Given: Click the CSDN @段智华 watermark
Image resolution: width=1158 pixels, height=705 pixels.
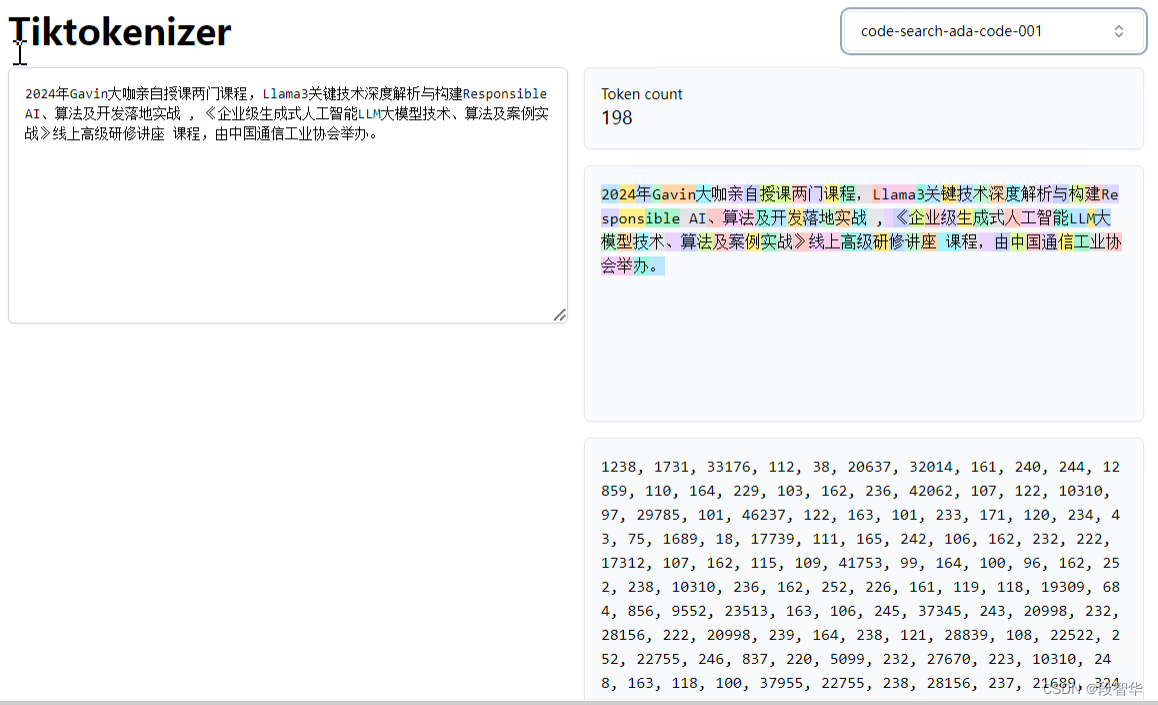Looking at the screenshot, I should [1095, 689].
